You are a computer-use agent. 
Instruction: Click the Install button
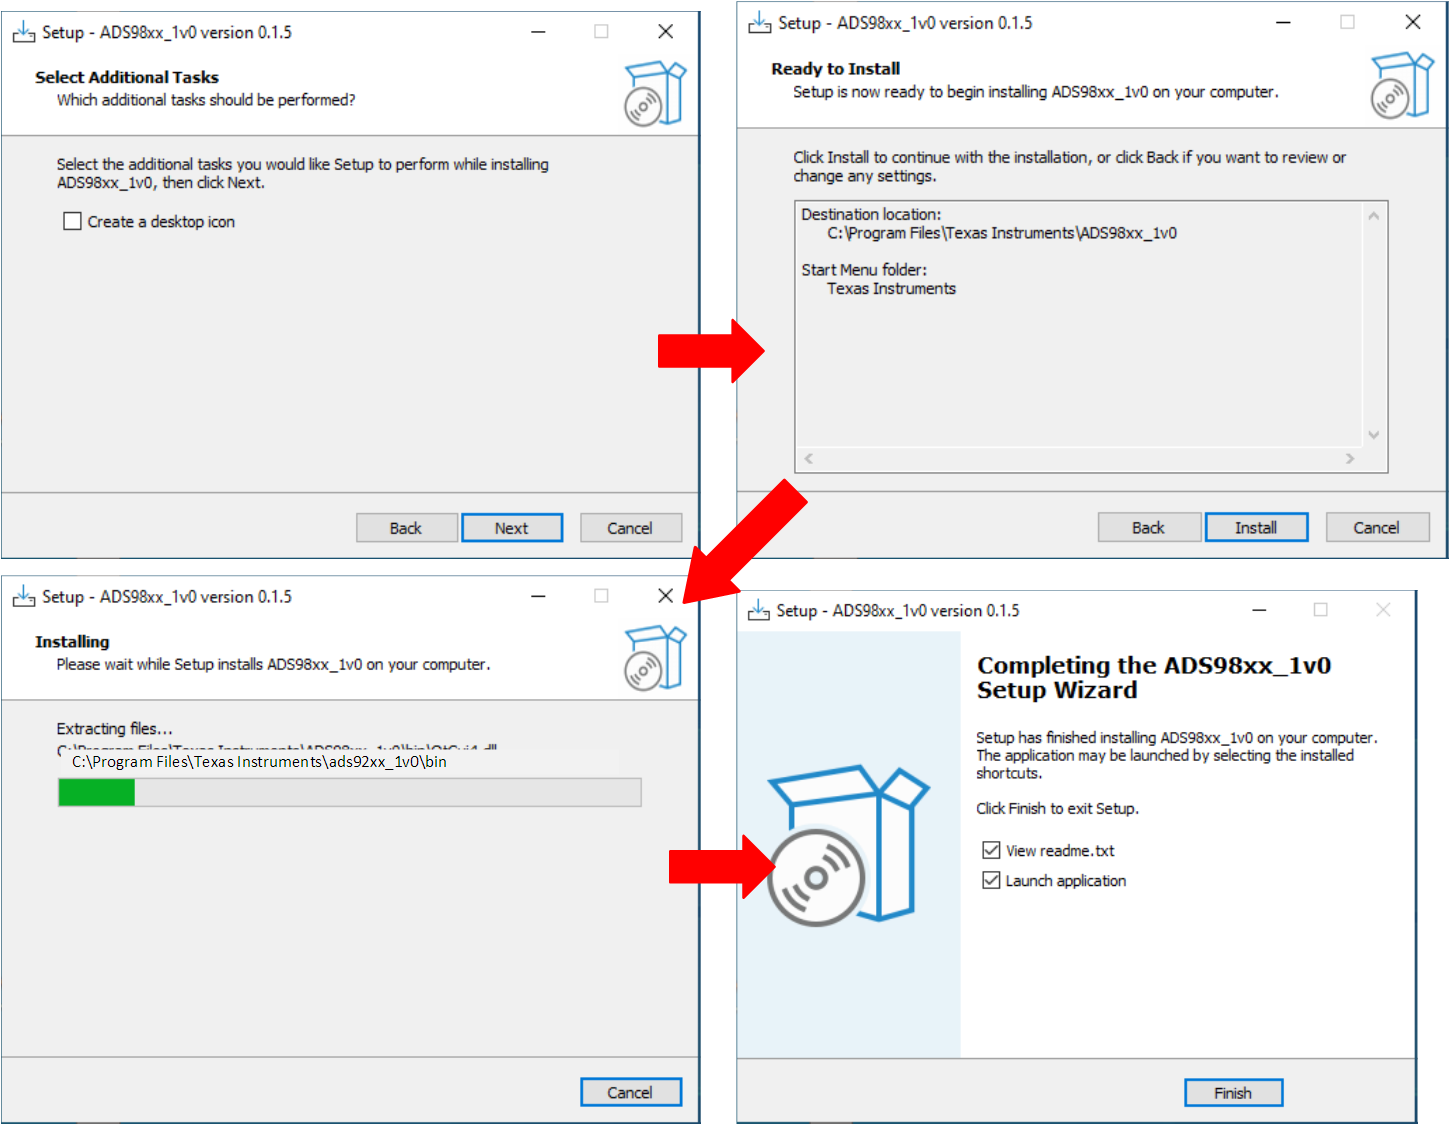tap(1256, 527)
